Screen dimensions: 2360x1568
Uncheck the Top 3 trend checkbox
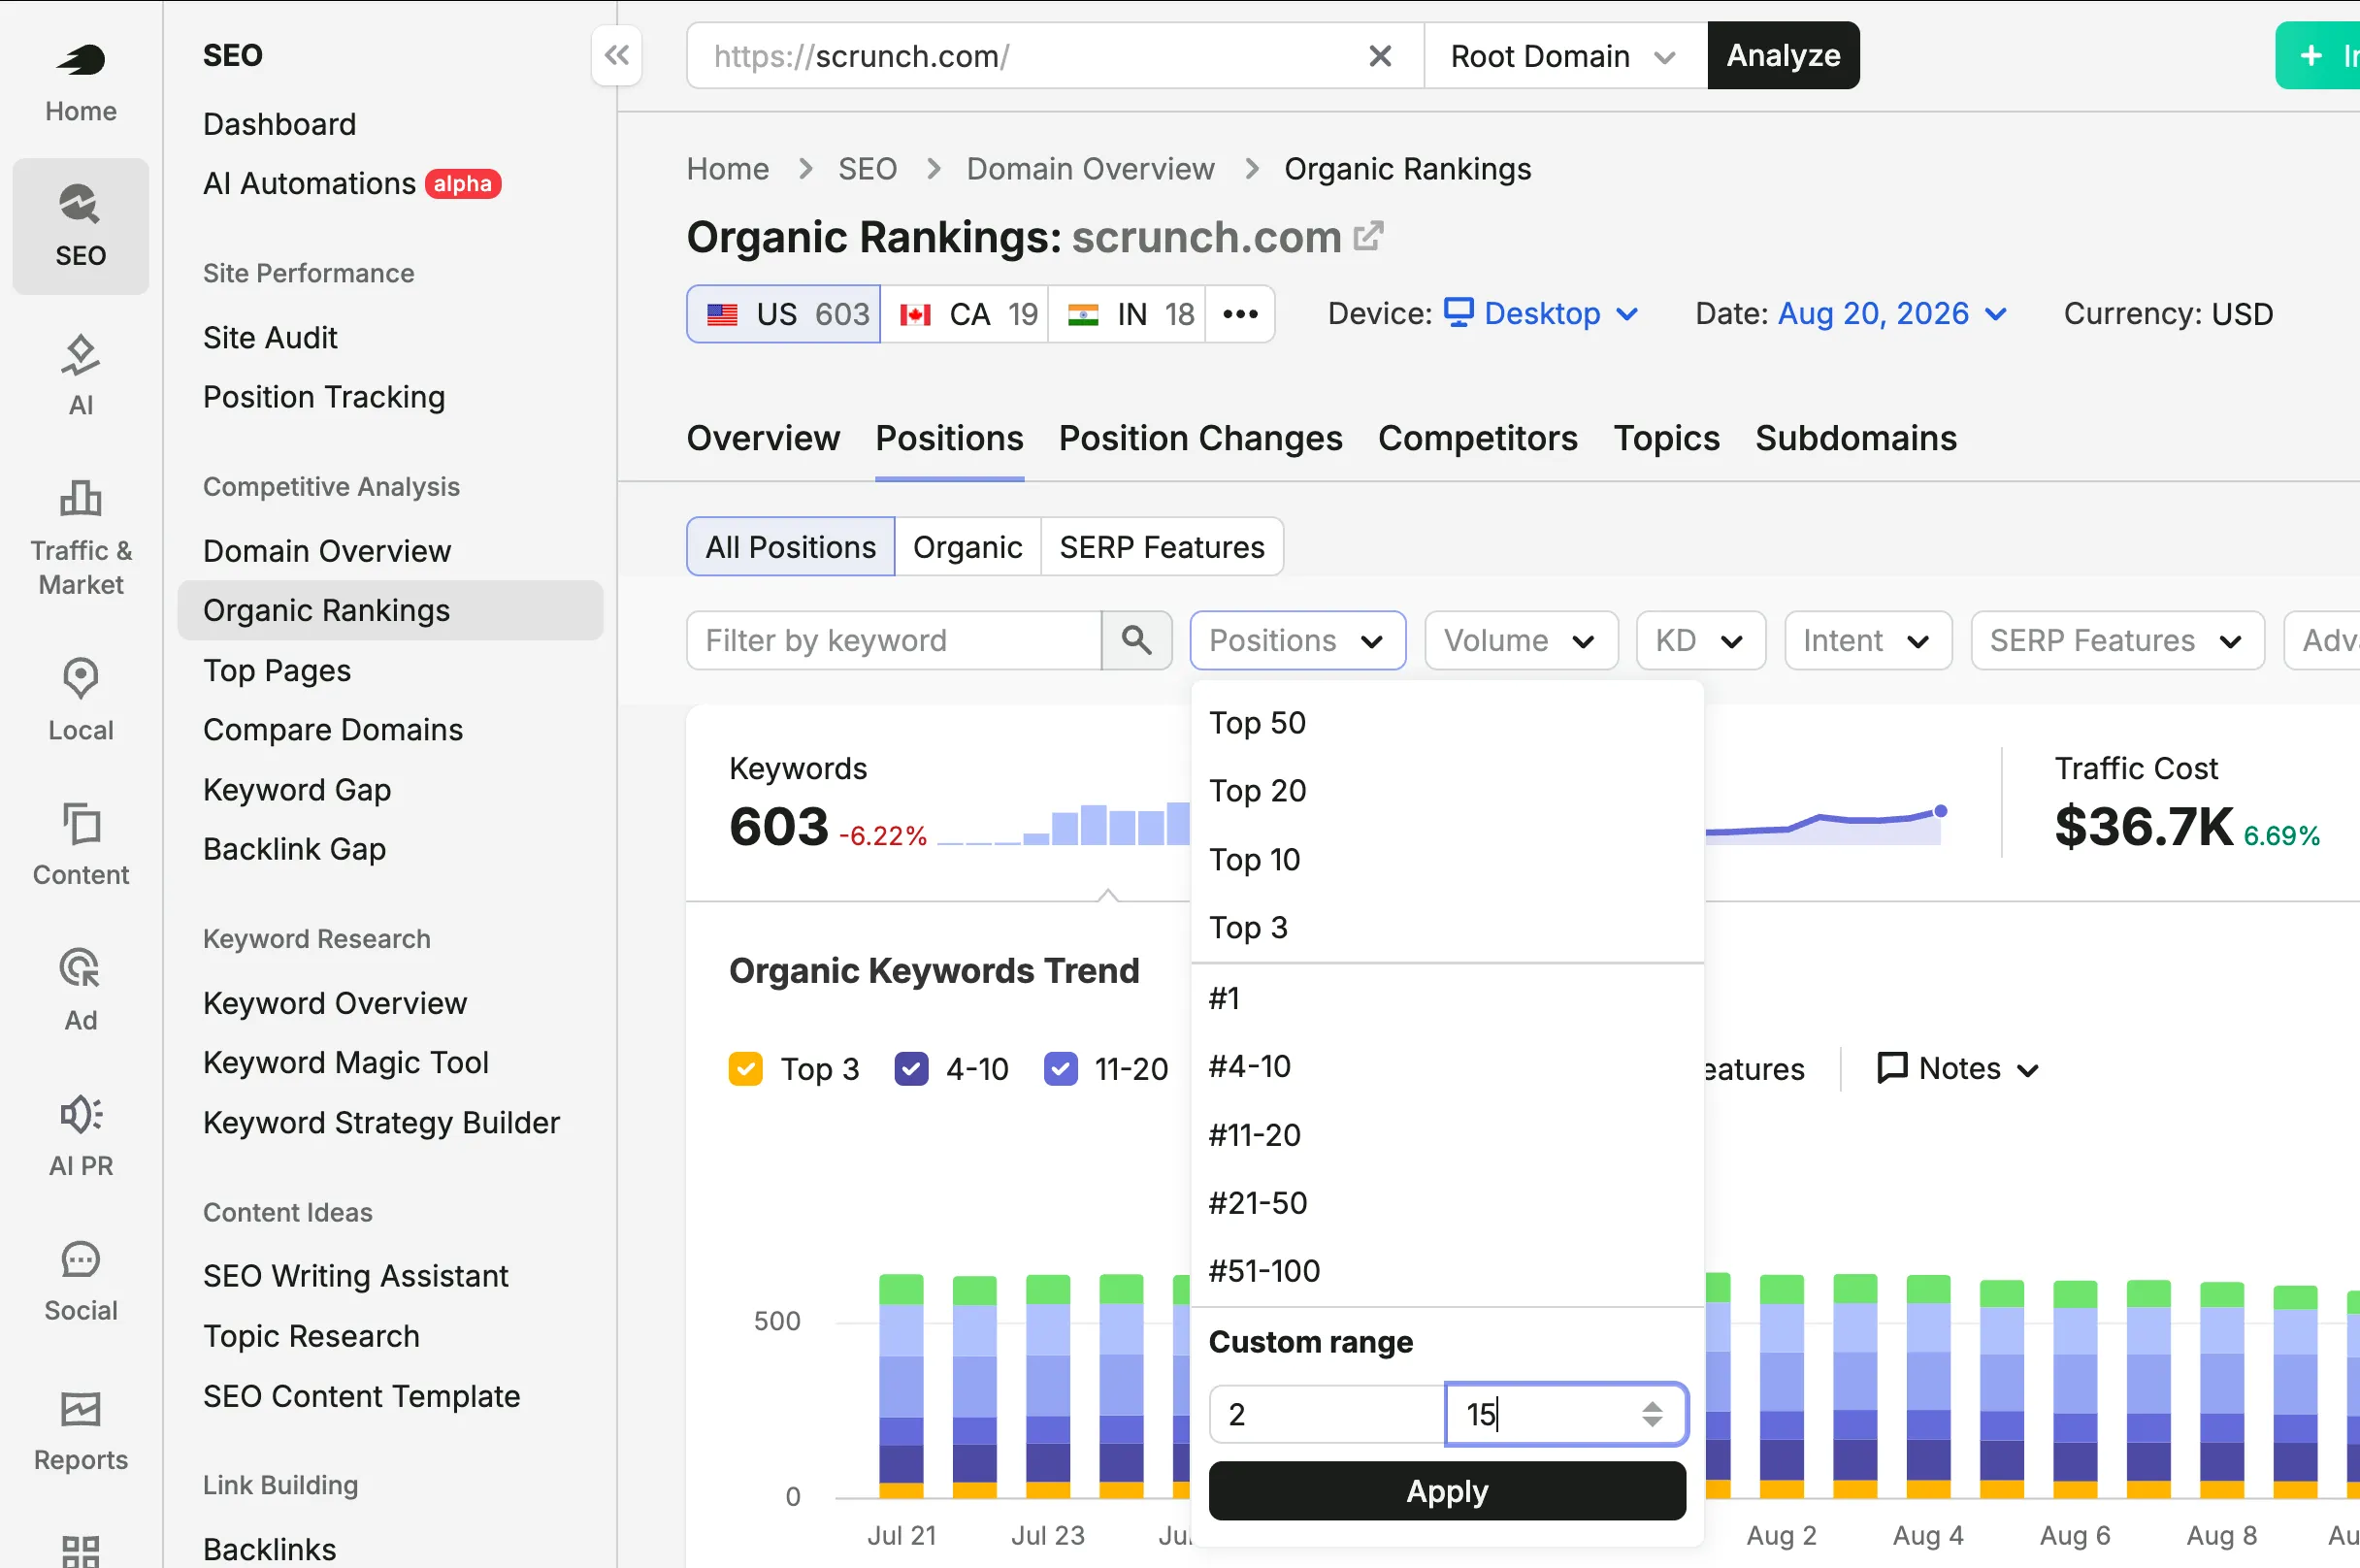click(x=746, y=1068)
